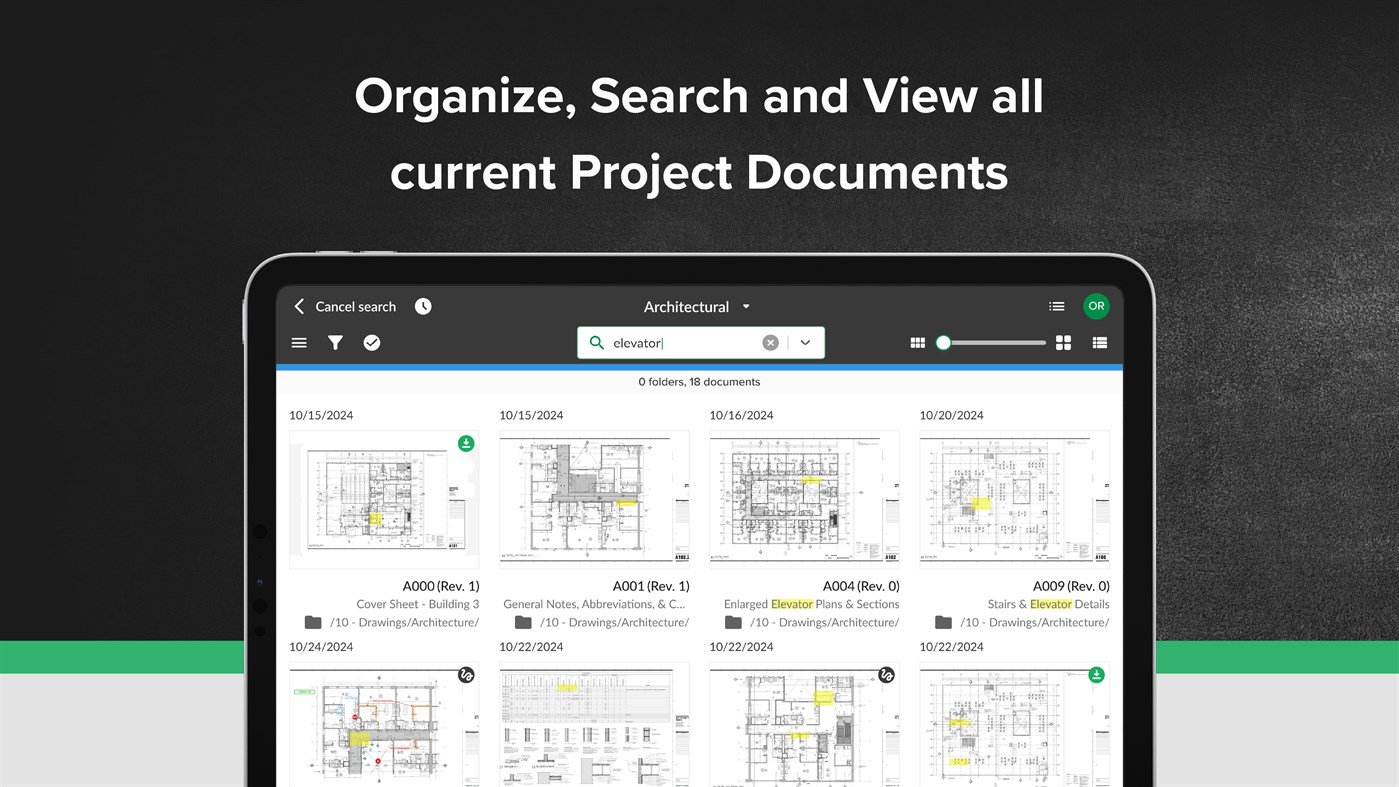Expand the search options chevron
Viewport: 1399px width, 787px height.
coord(805,342)
